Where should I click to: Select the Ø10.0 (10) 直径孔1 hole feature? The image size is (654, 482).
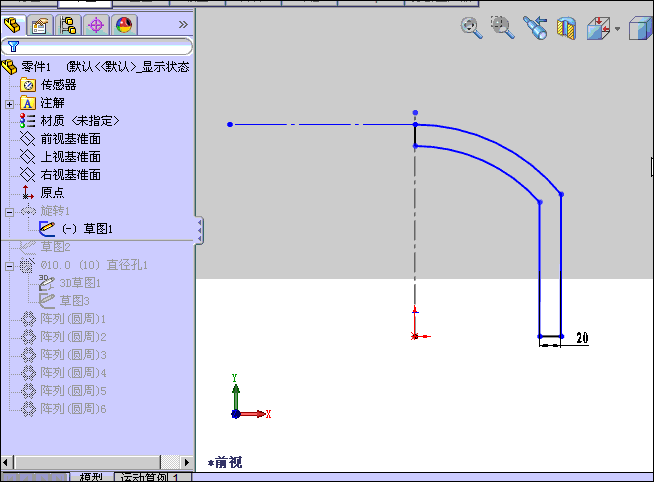[x=94, y=265]
